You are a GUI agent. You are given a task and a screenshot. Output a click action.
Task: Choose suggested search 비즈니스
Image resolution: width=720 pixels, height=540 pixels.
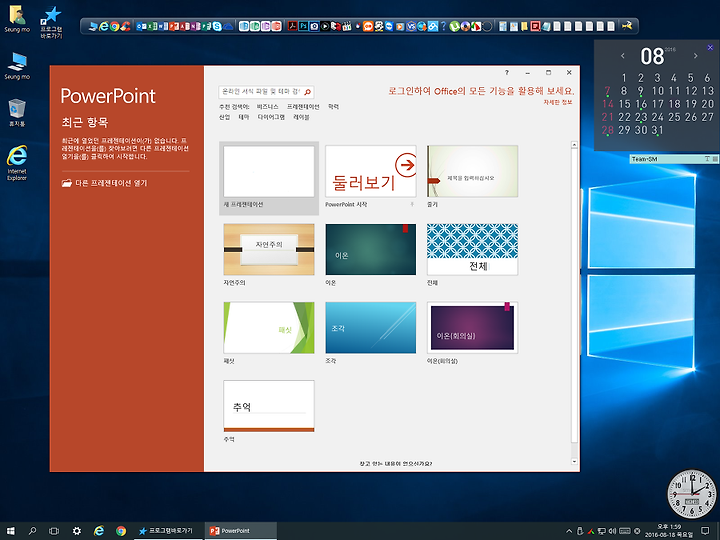268,107
